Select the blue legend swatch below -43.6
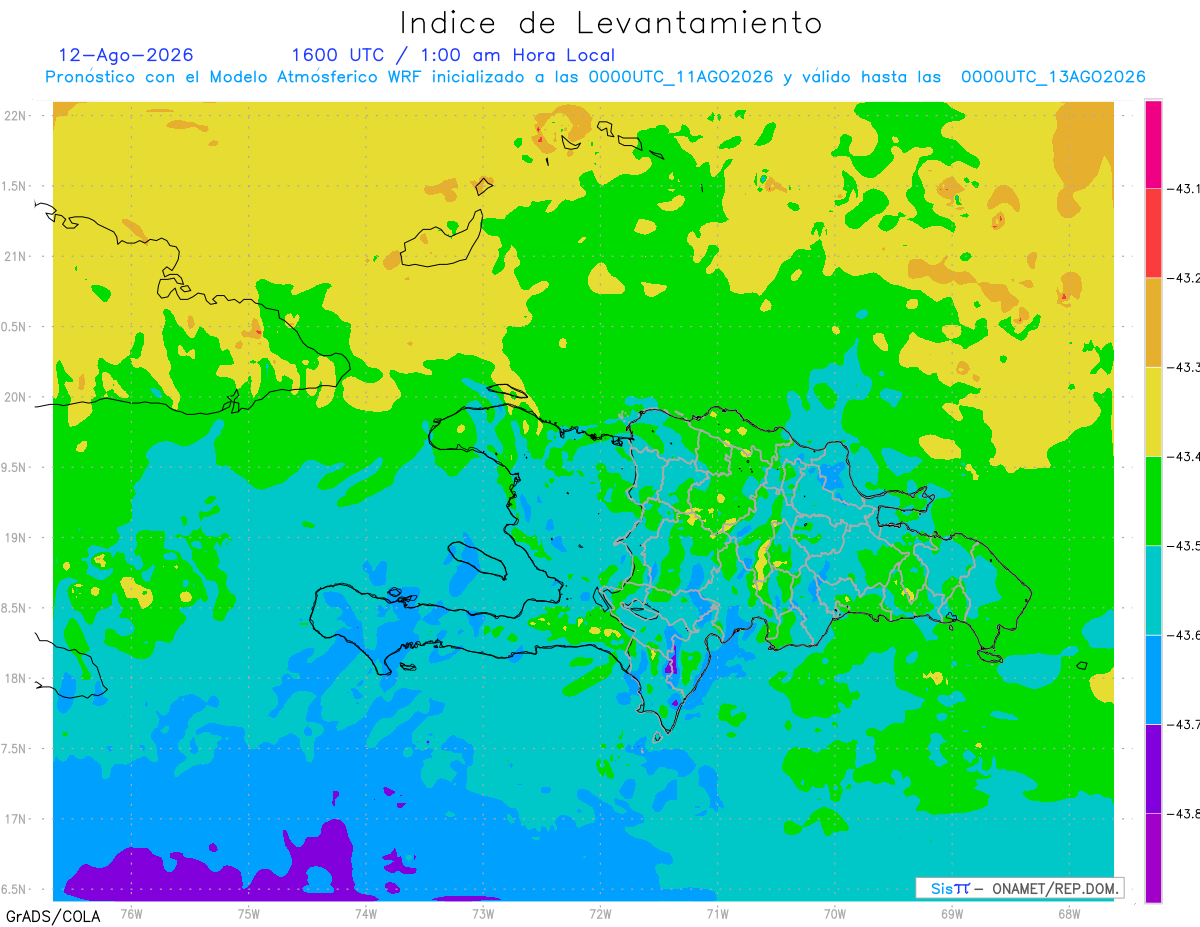The width and height of the screenshot is (1200, 927). 1153,679
